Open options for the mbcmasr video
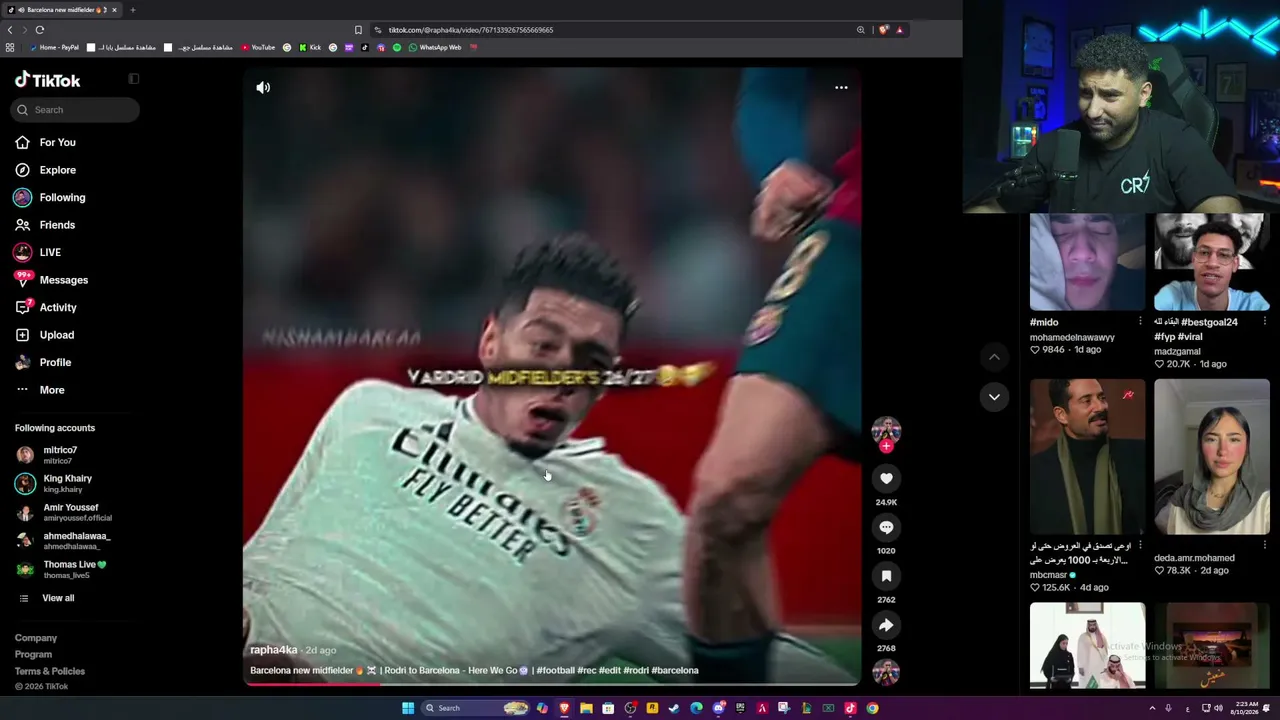Viewport: 1280px width, 720px height. pos(1140,545)
